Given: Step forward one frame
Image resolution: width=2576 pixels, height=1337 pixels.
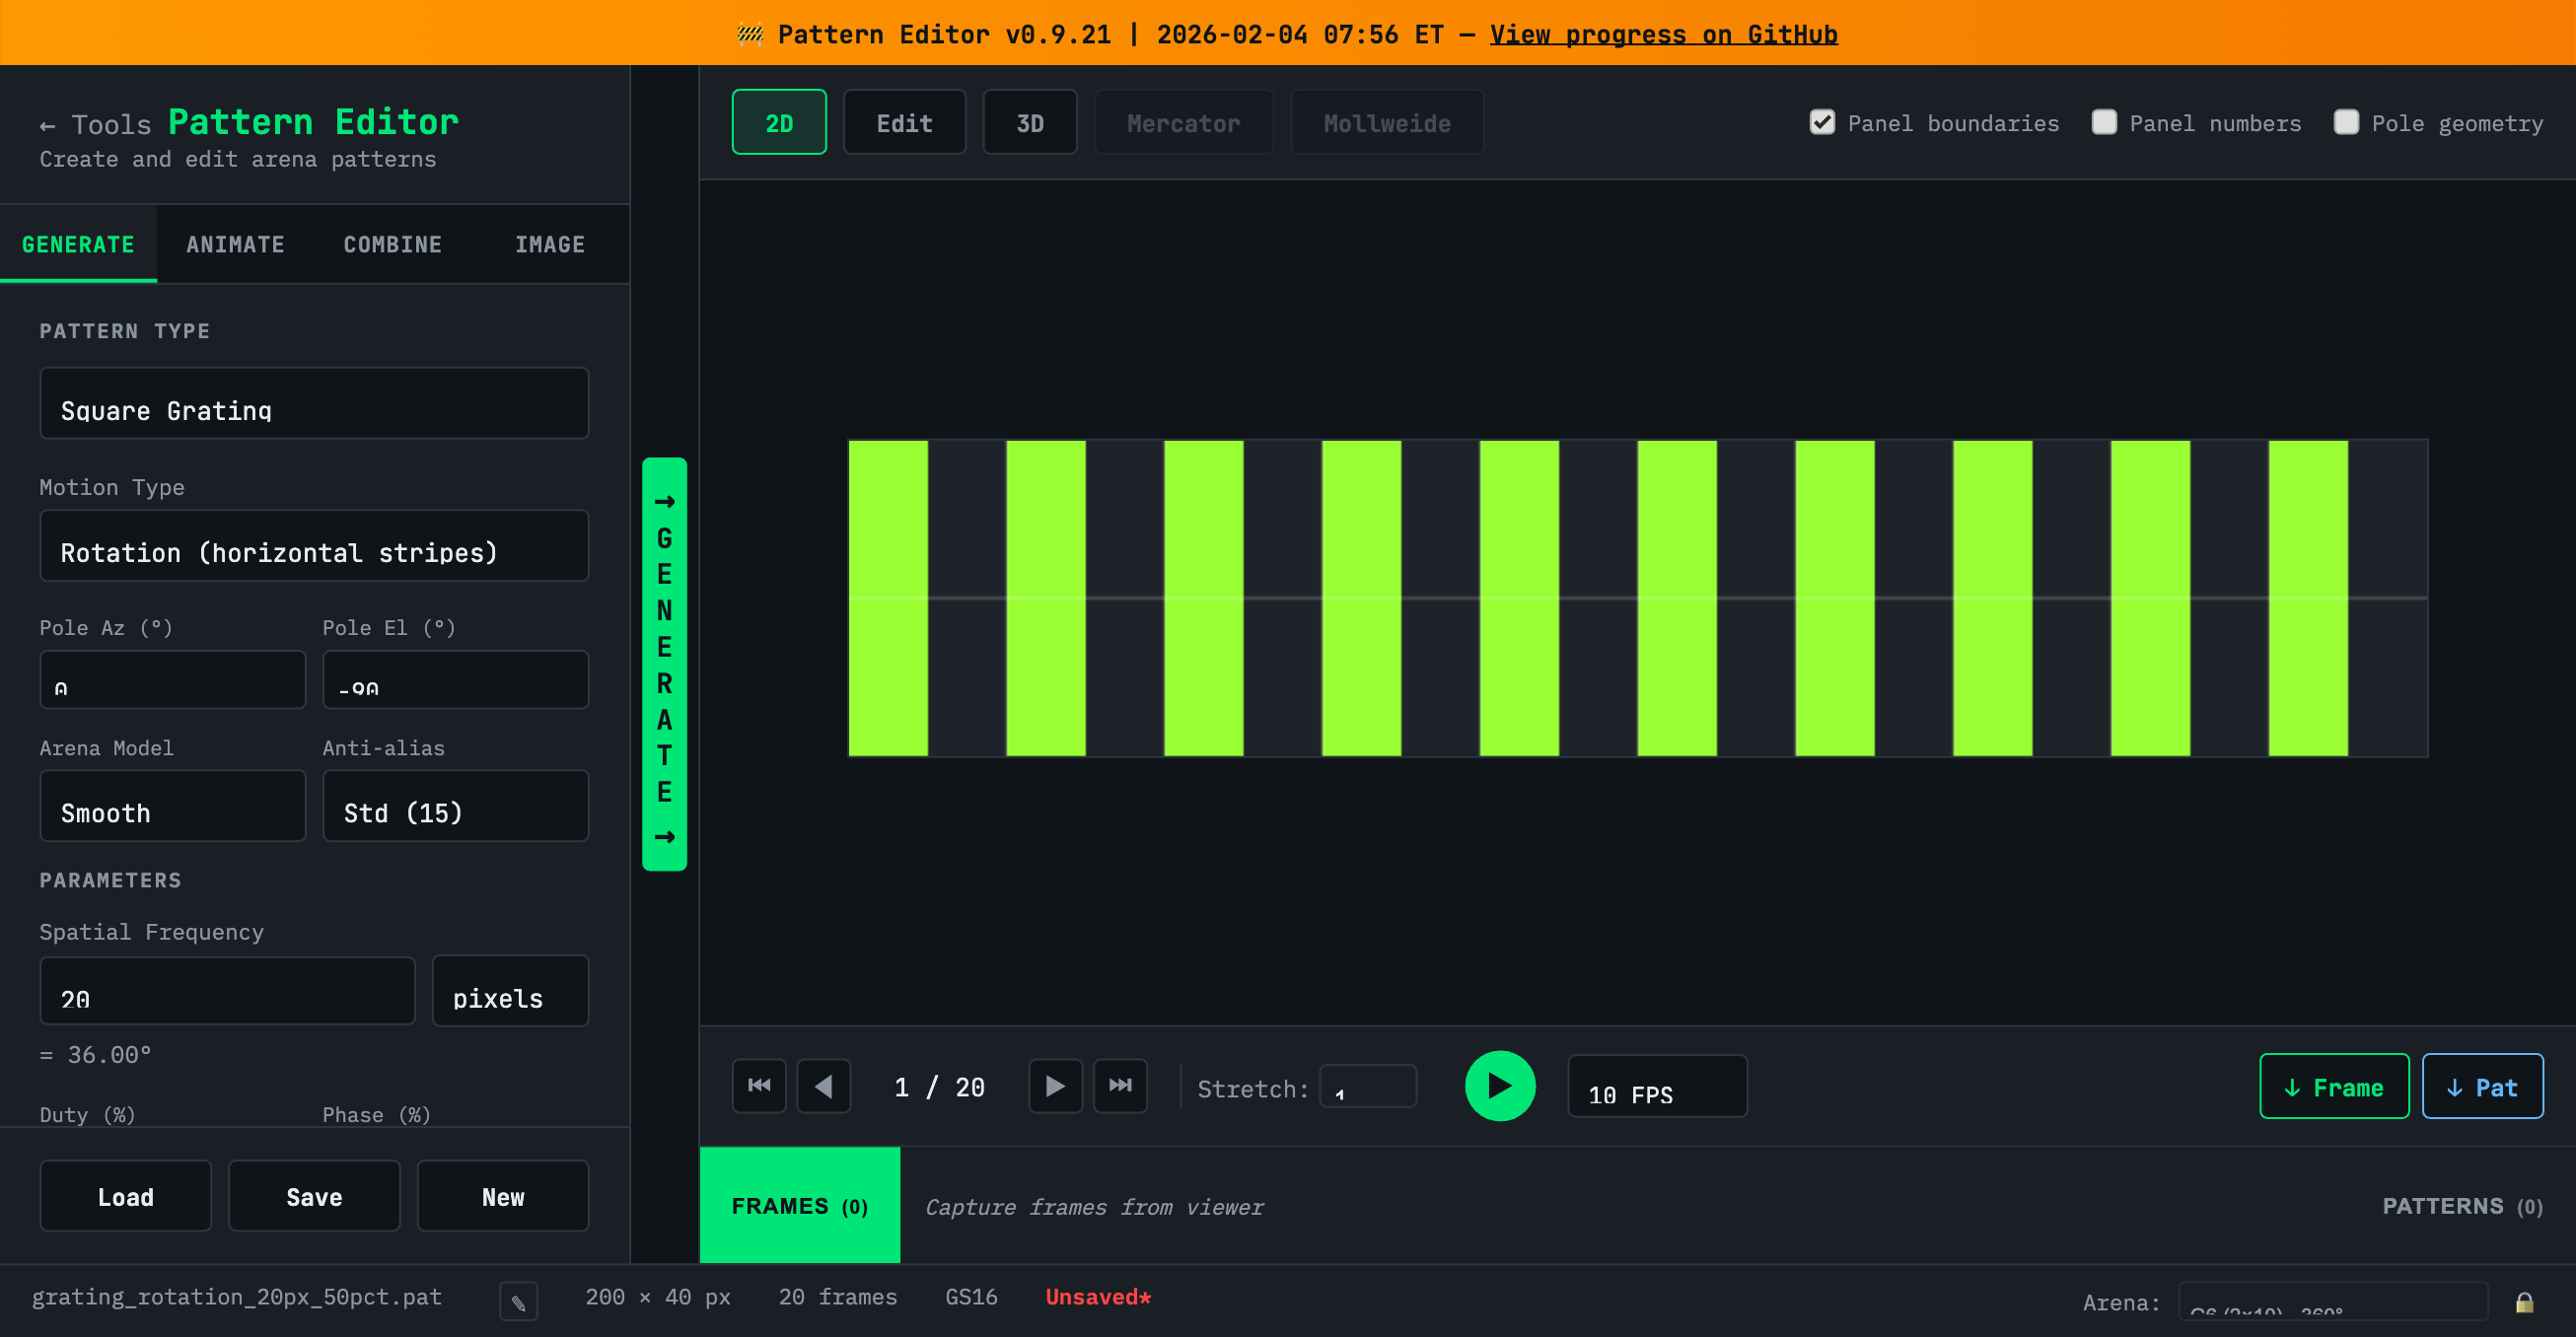Looking at the screenshot, I should point(1054,1085).
